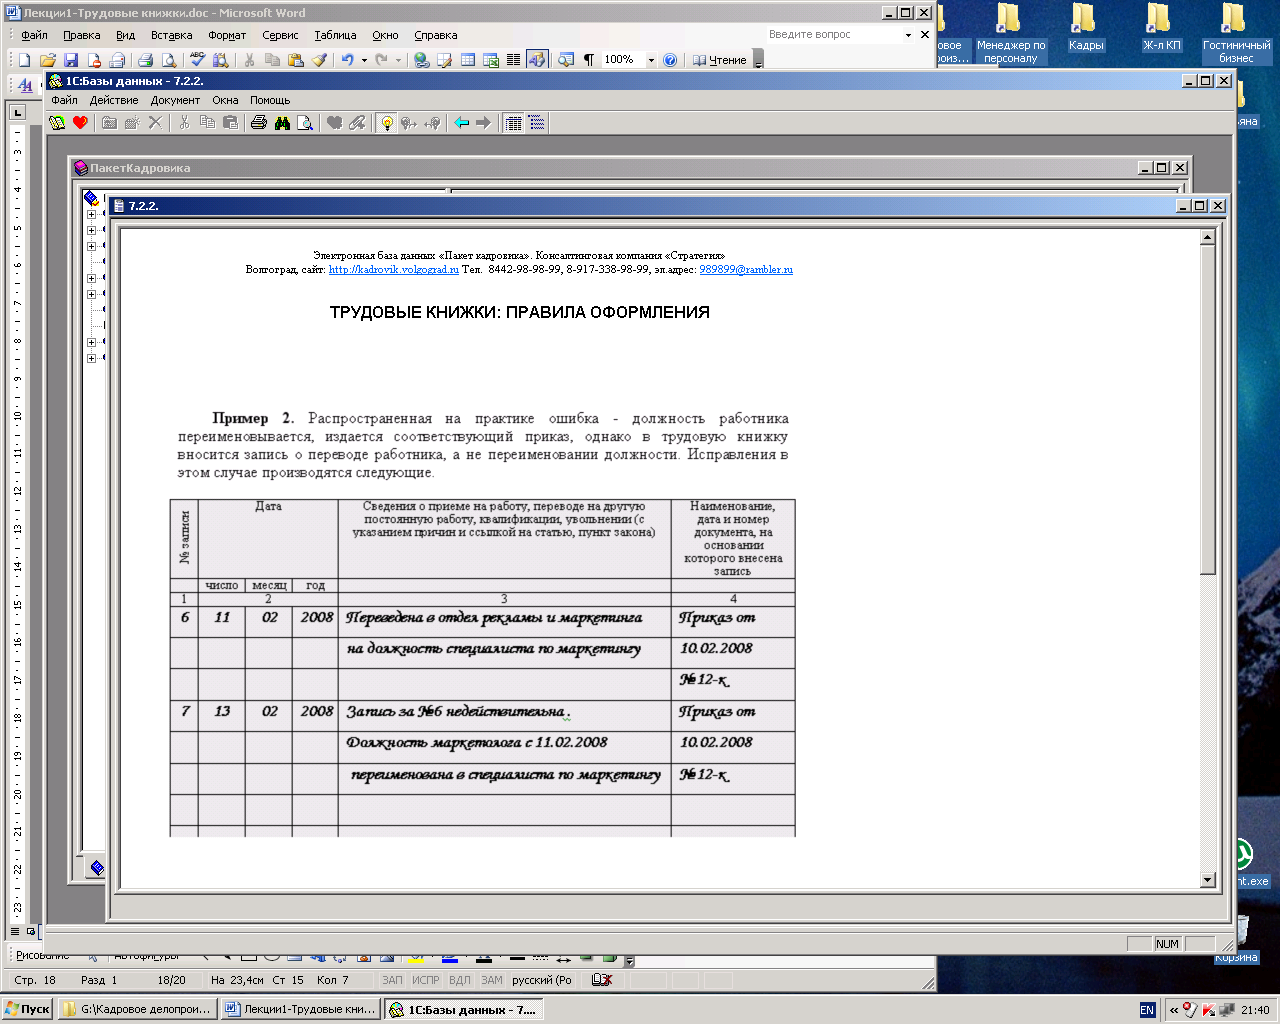Toggle ЗАМ overtype indicator in status bar
The width and height of the screenshot is (1280, 1024).
[x=492, y=980]
